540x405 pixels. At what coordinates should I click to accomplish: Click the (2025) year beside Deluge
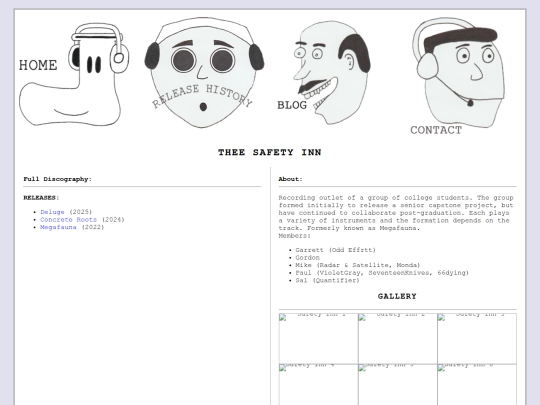point(81,212)
